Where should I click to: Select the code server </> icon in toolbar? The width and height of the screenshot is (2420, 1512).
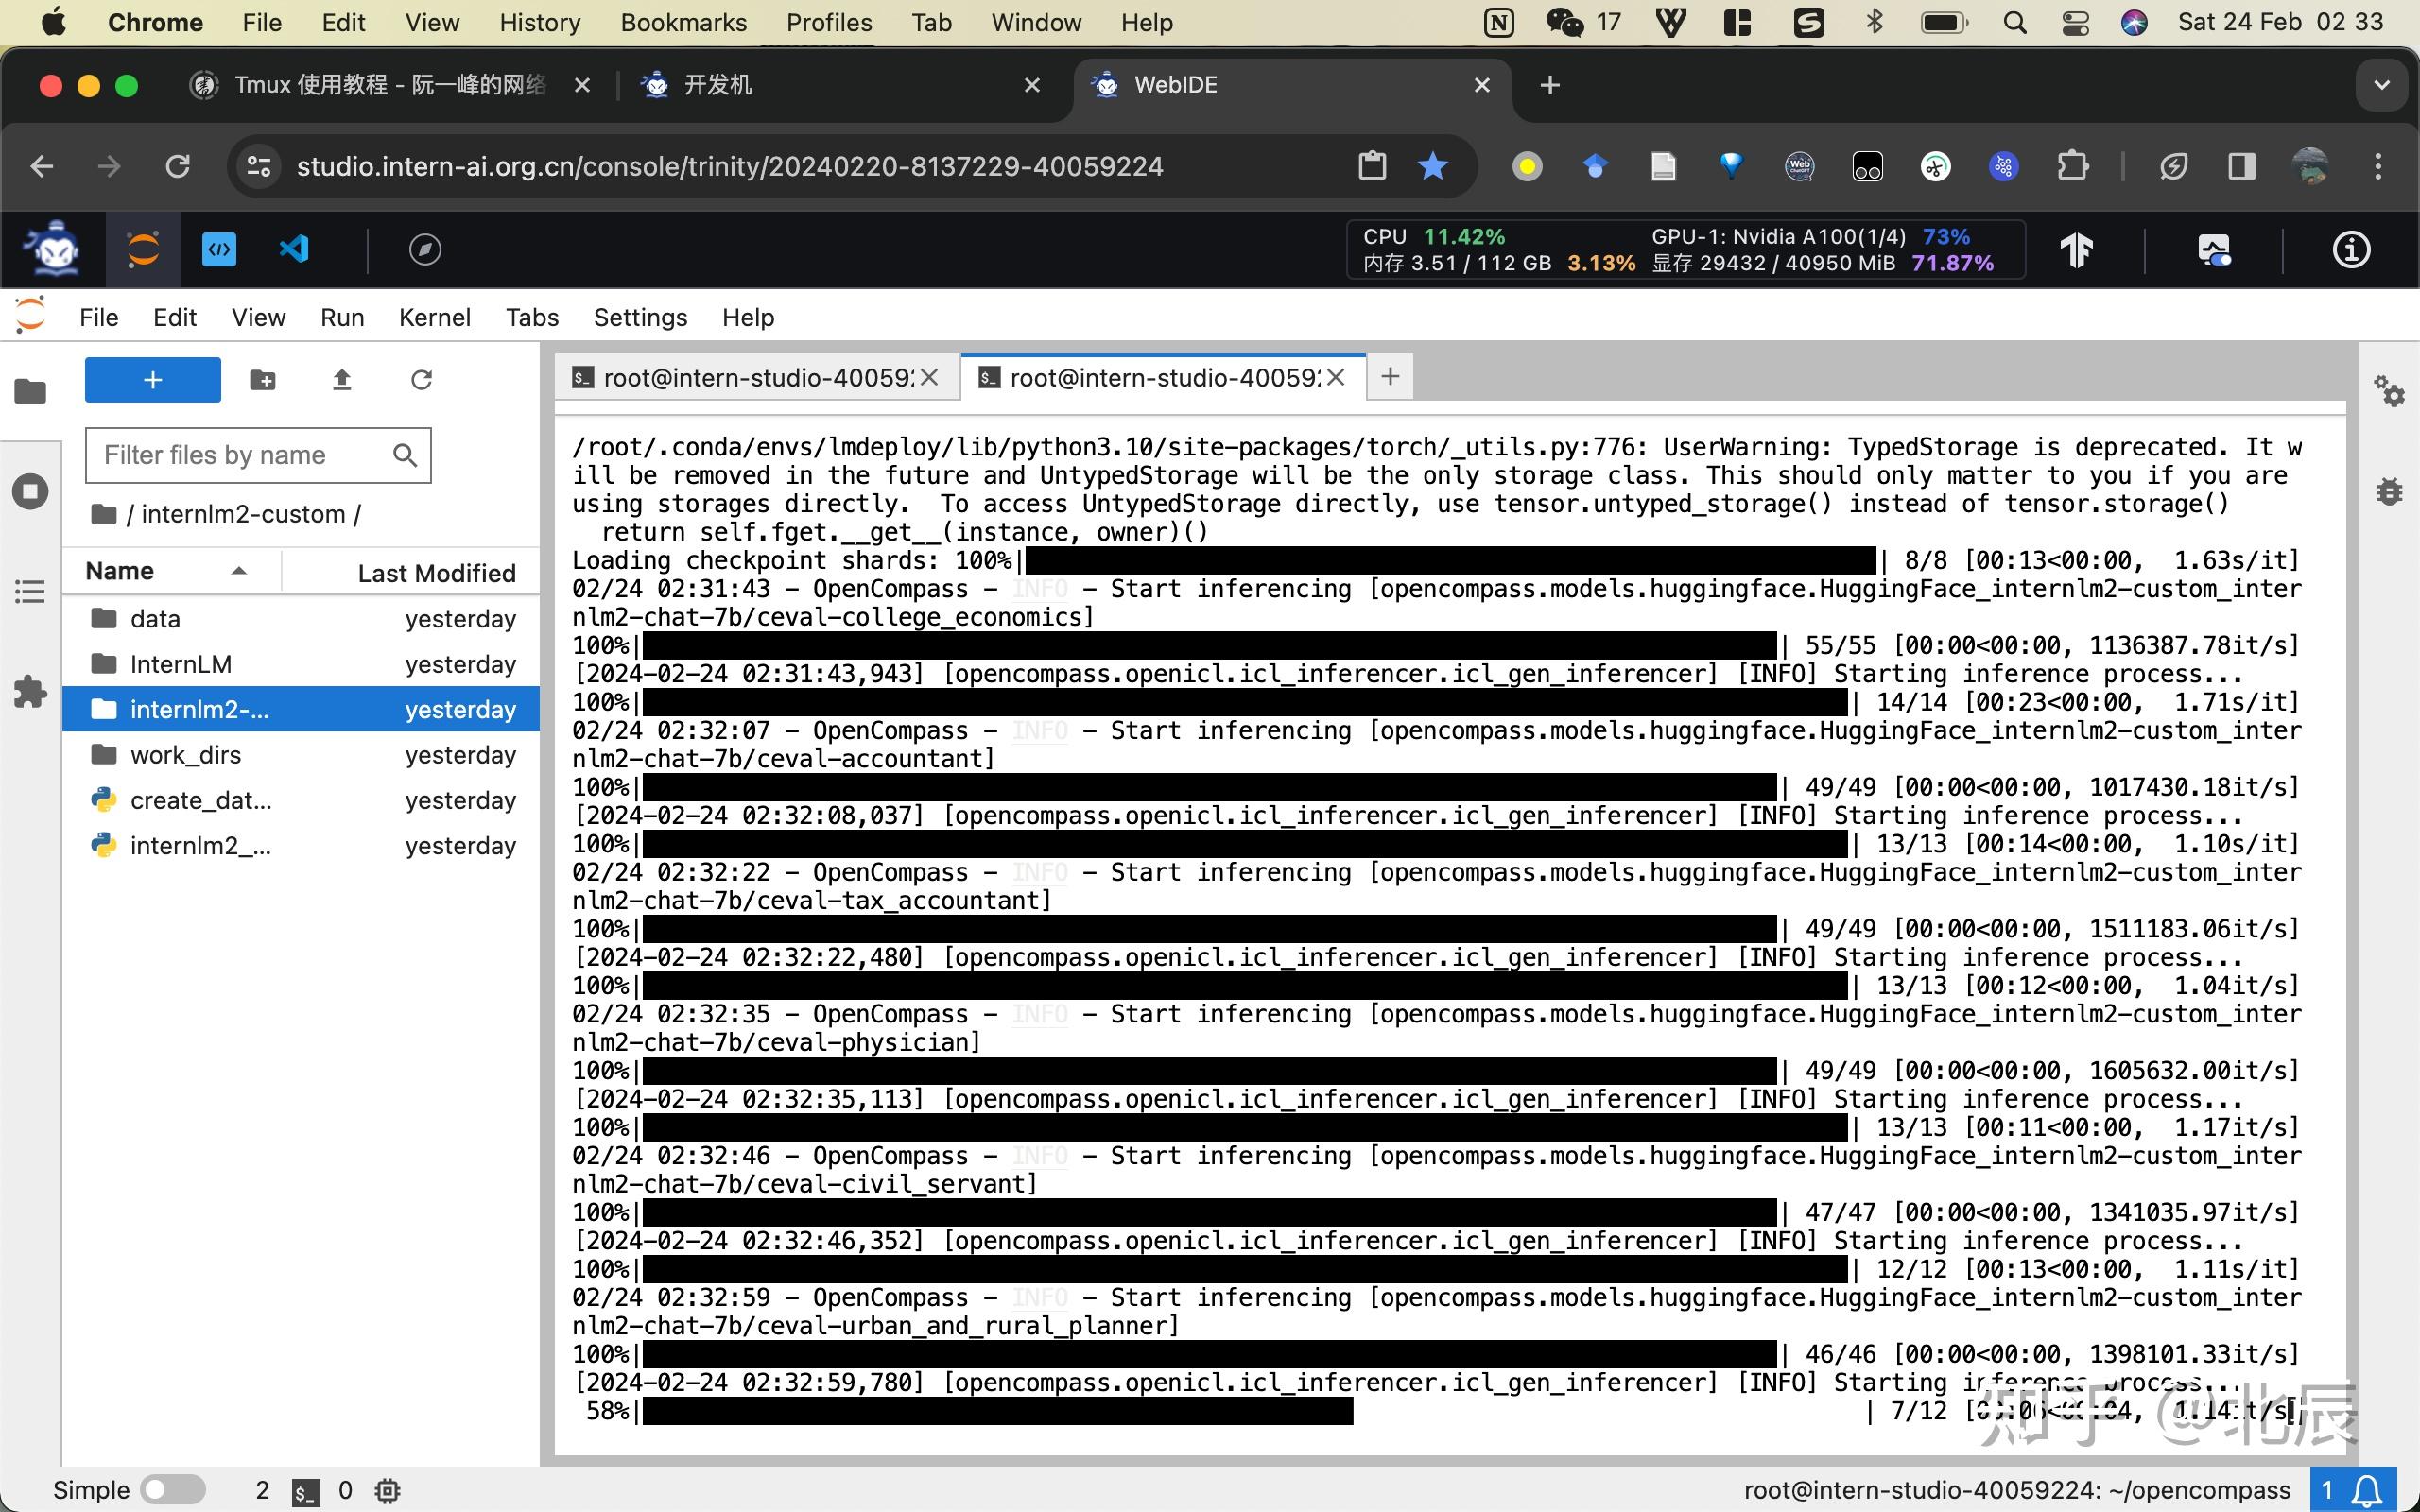(220, 250)
